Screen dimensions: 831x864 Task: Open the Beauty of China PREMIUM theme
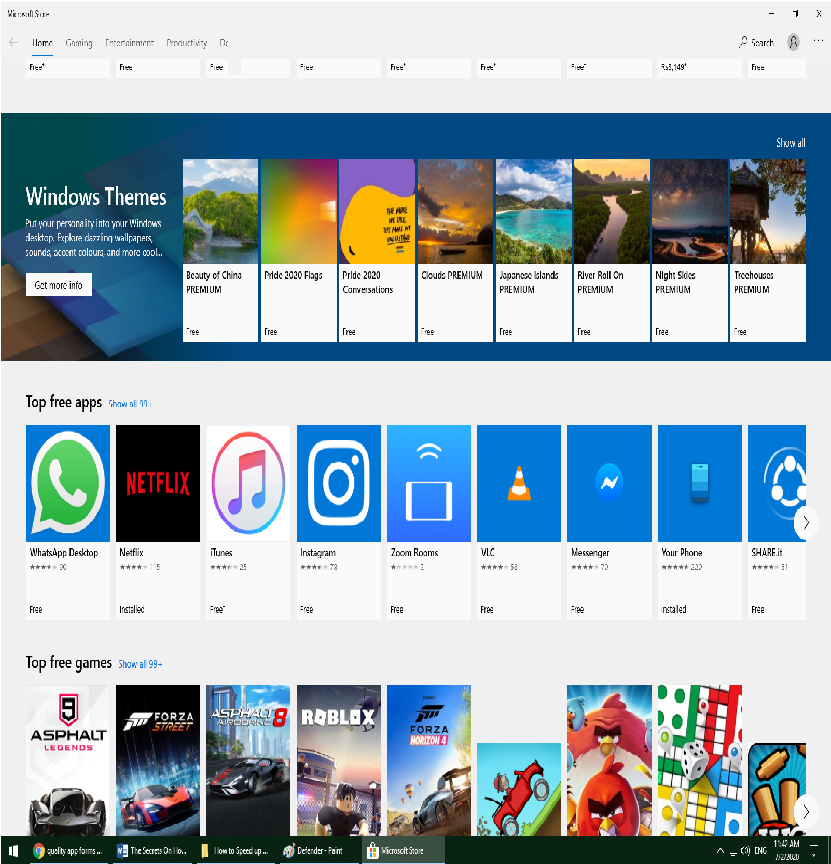[220, 250]
